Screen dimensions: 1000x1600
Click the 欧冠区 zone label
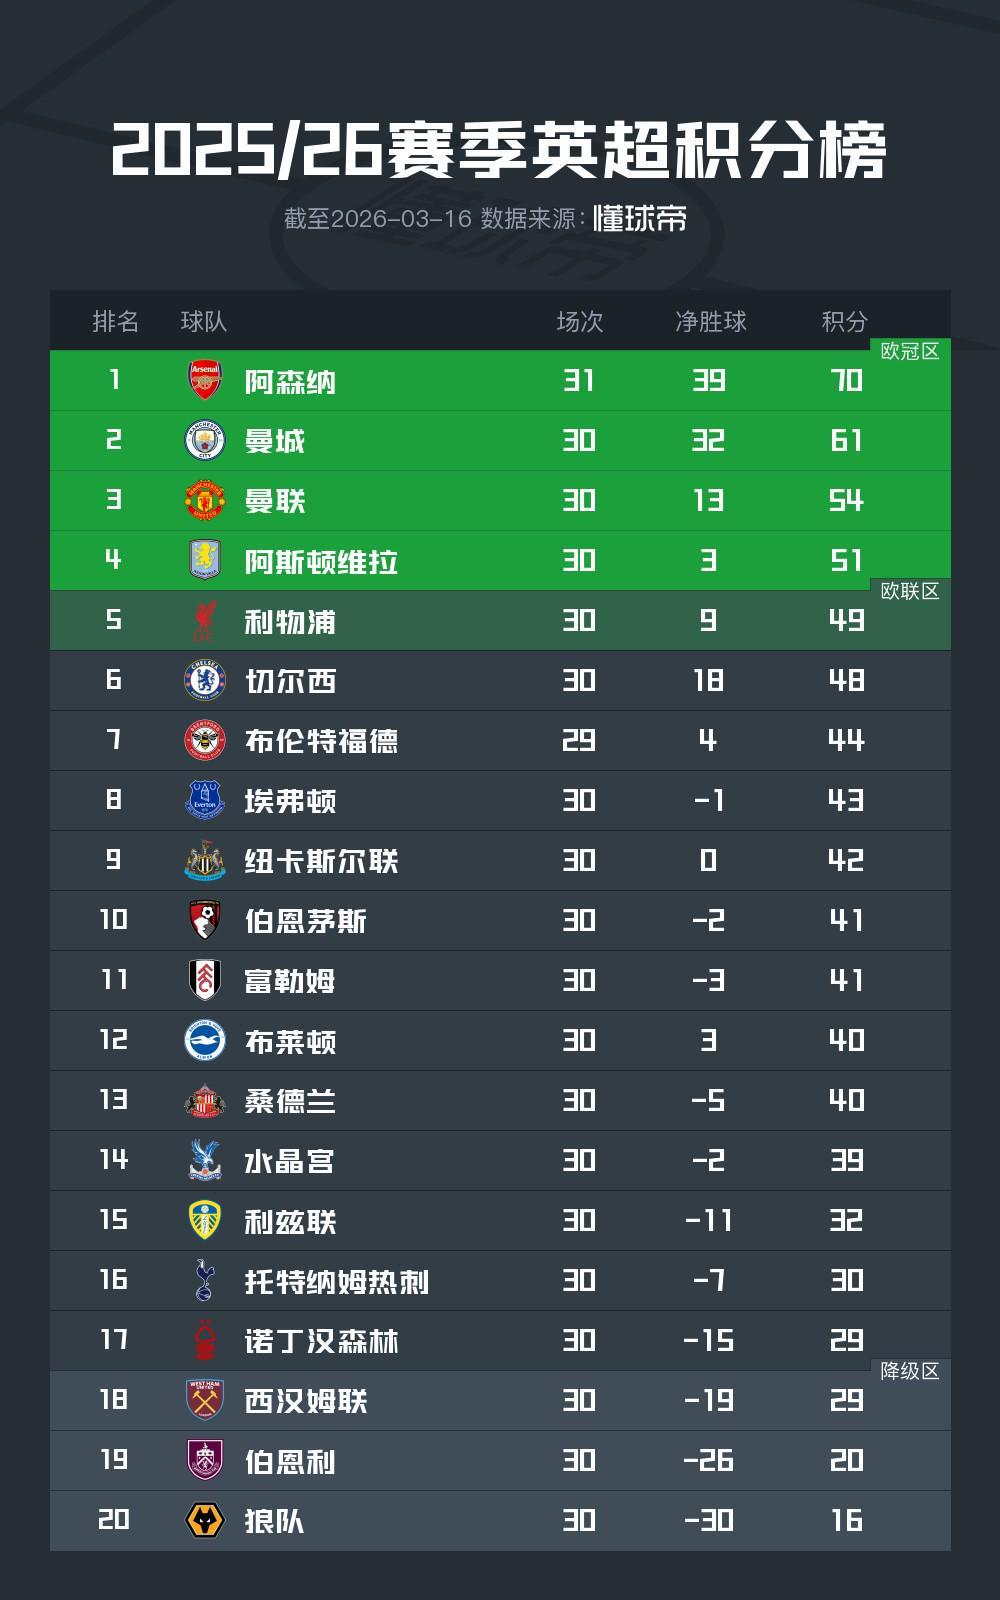click(910, 351)
